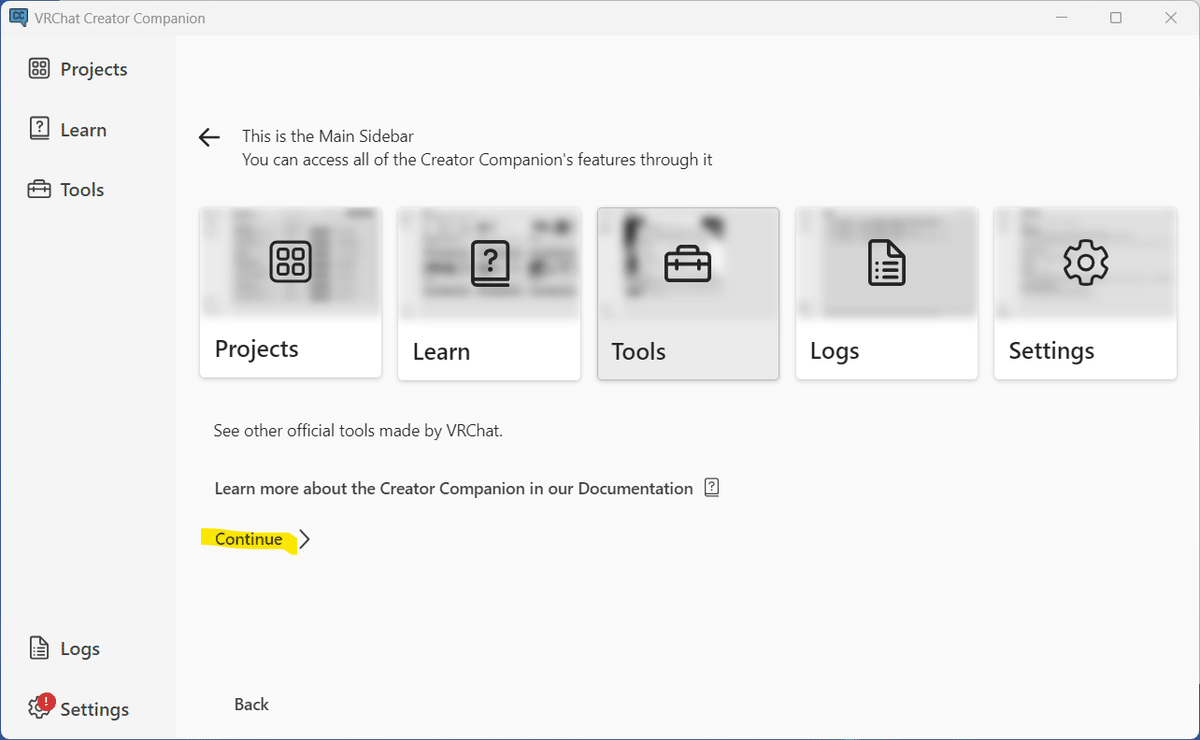Maximize the Creator Companion window
1200x740 pixels.
pyautogui.click(x=1116, y=17)
